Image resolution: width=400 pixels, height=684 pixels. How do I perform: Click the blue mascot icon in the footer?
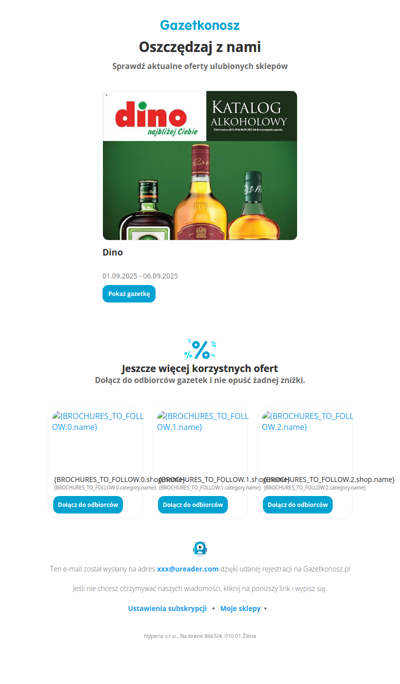(200, 548)
